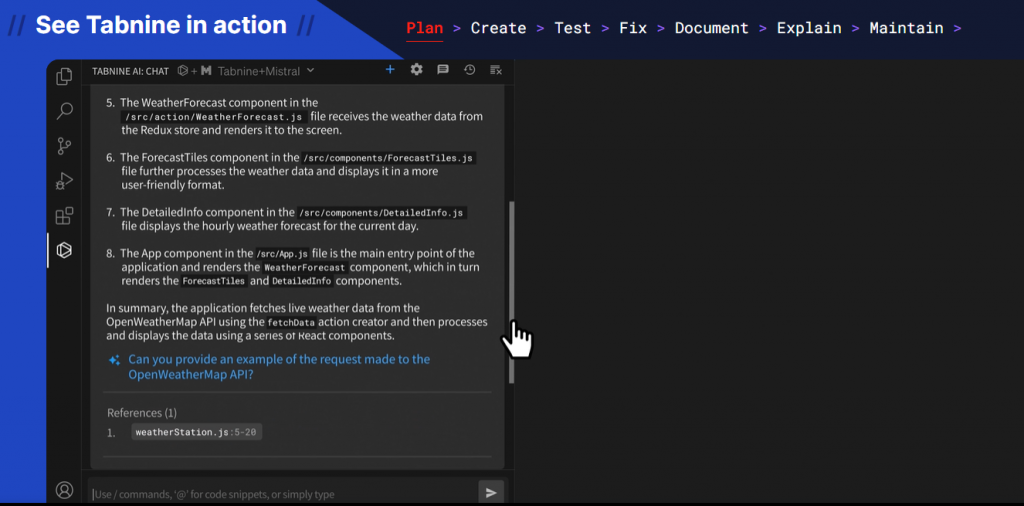Viewport: 1024px width, 506px height.
Task: Expand the Tabnine+Mistral model dropdown
Action: click(266, 71)
